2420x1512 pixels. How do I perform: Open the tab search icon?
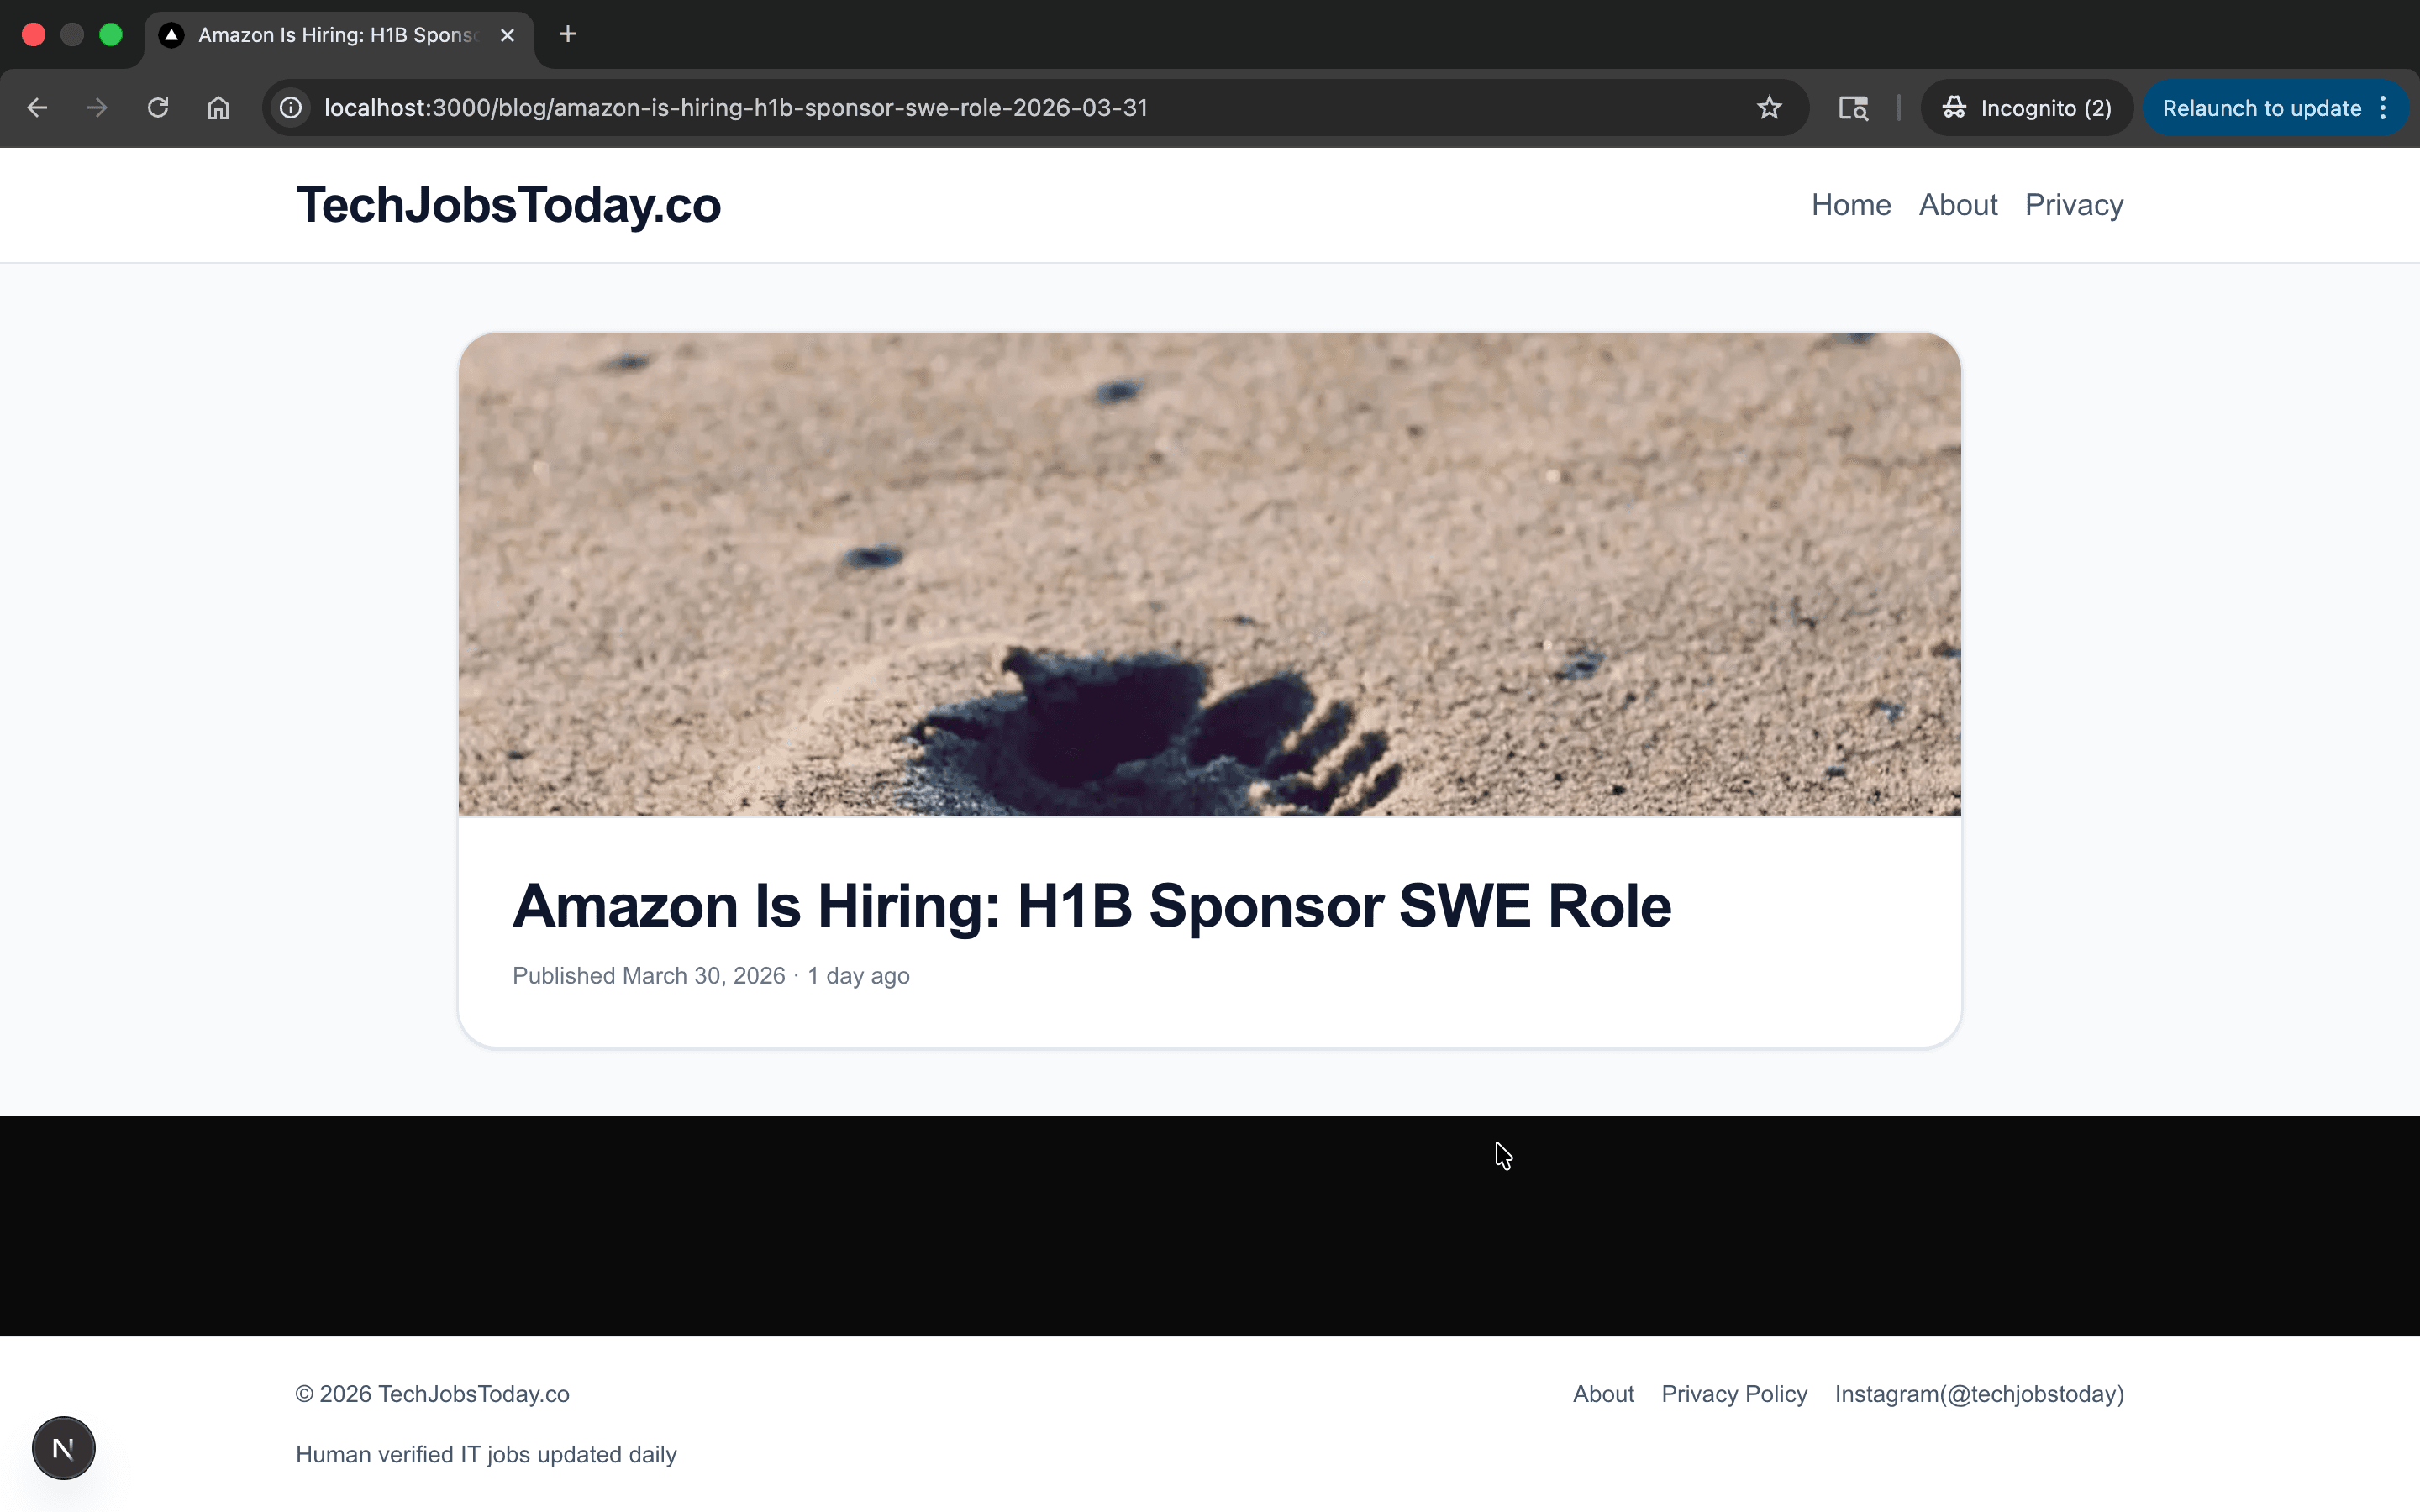point(1853,108)
